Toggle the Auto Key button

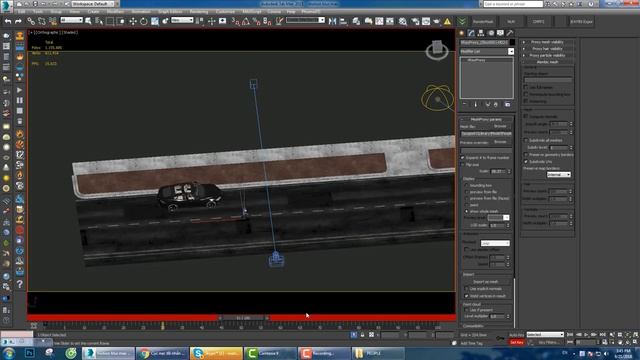tap(517, 335)
